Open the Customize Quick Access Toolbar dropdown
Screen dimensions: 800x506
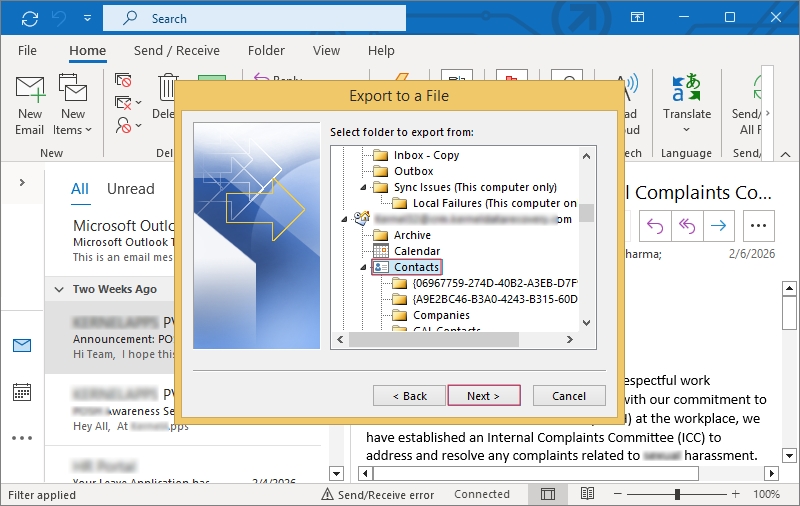87,18
